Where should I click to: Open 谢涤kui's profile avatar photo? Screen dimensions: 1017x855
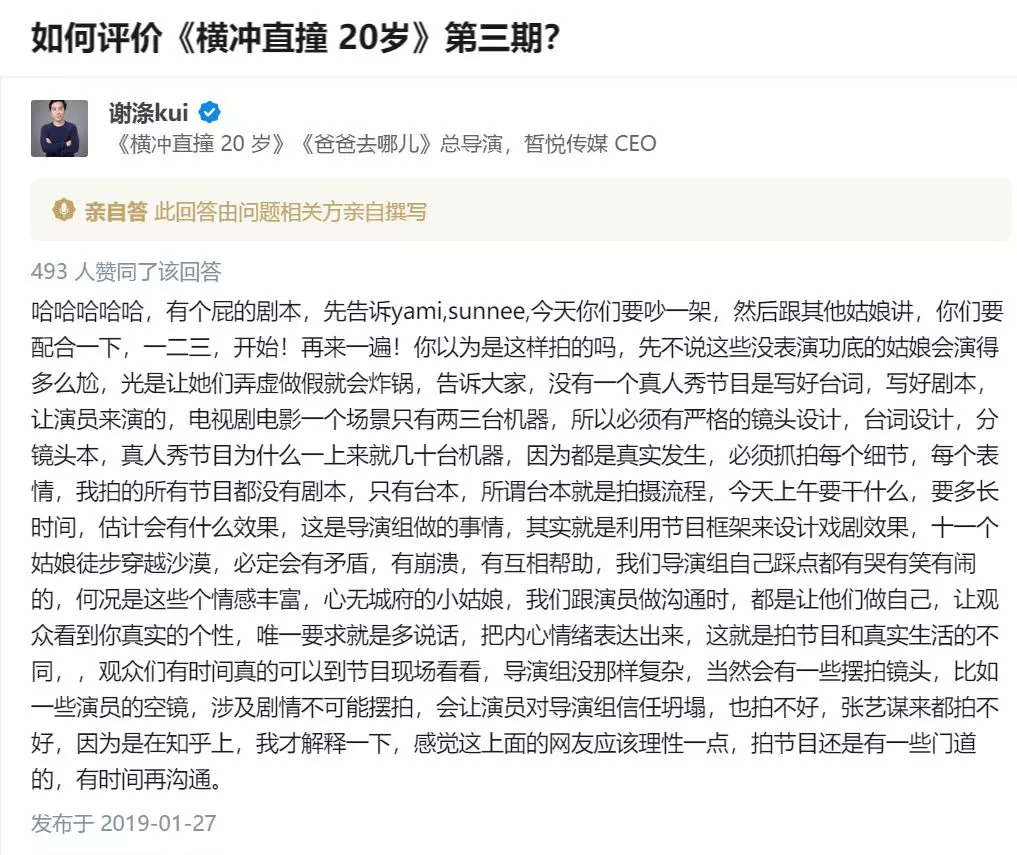(x=60, y=128)
